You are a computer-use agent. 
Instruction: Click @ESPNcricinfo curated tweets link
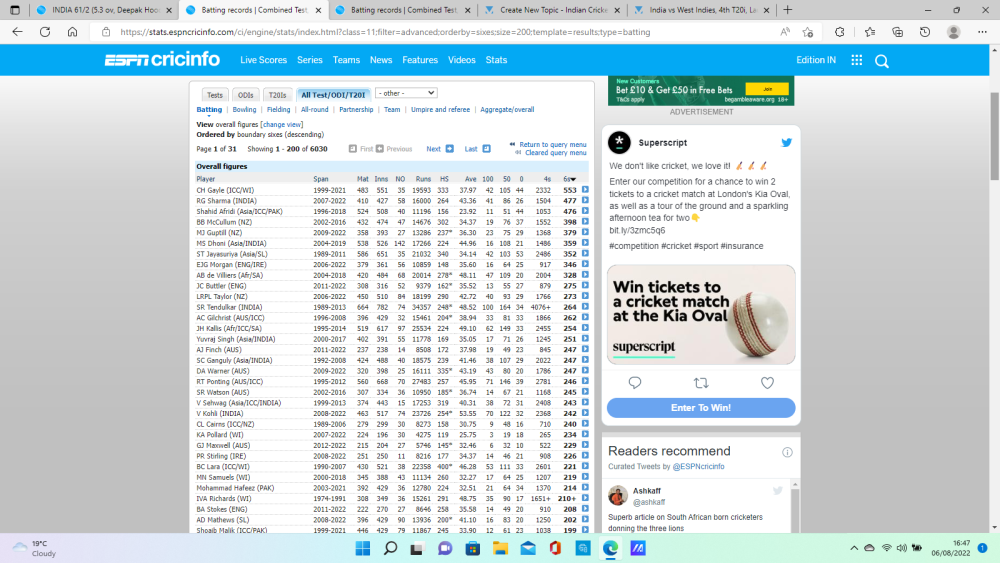pyautogui.click(x=698, y=467)
